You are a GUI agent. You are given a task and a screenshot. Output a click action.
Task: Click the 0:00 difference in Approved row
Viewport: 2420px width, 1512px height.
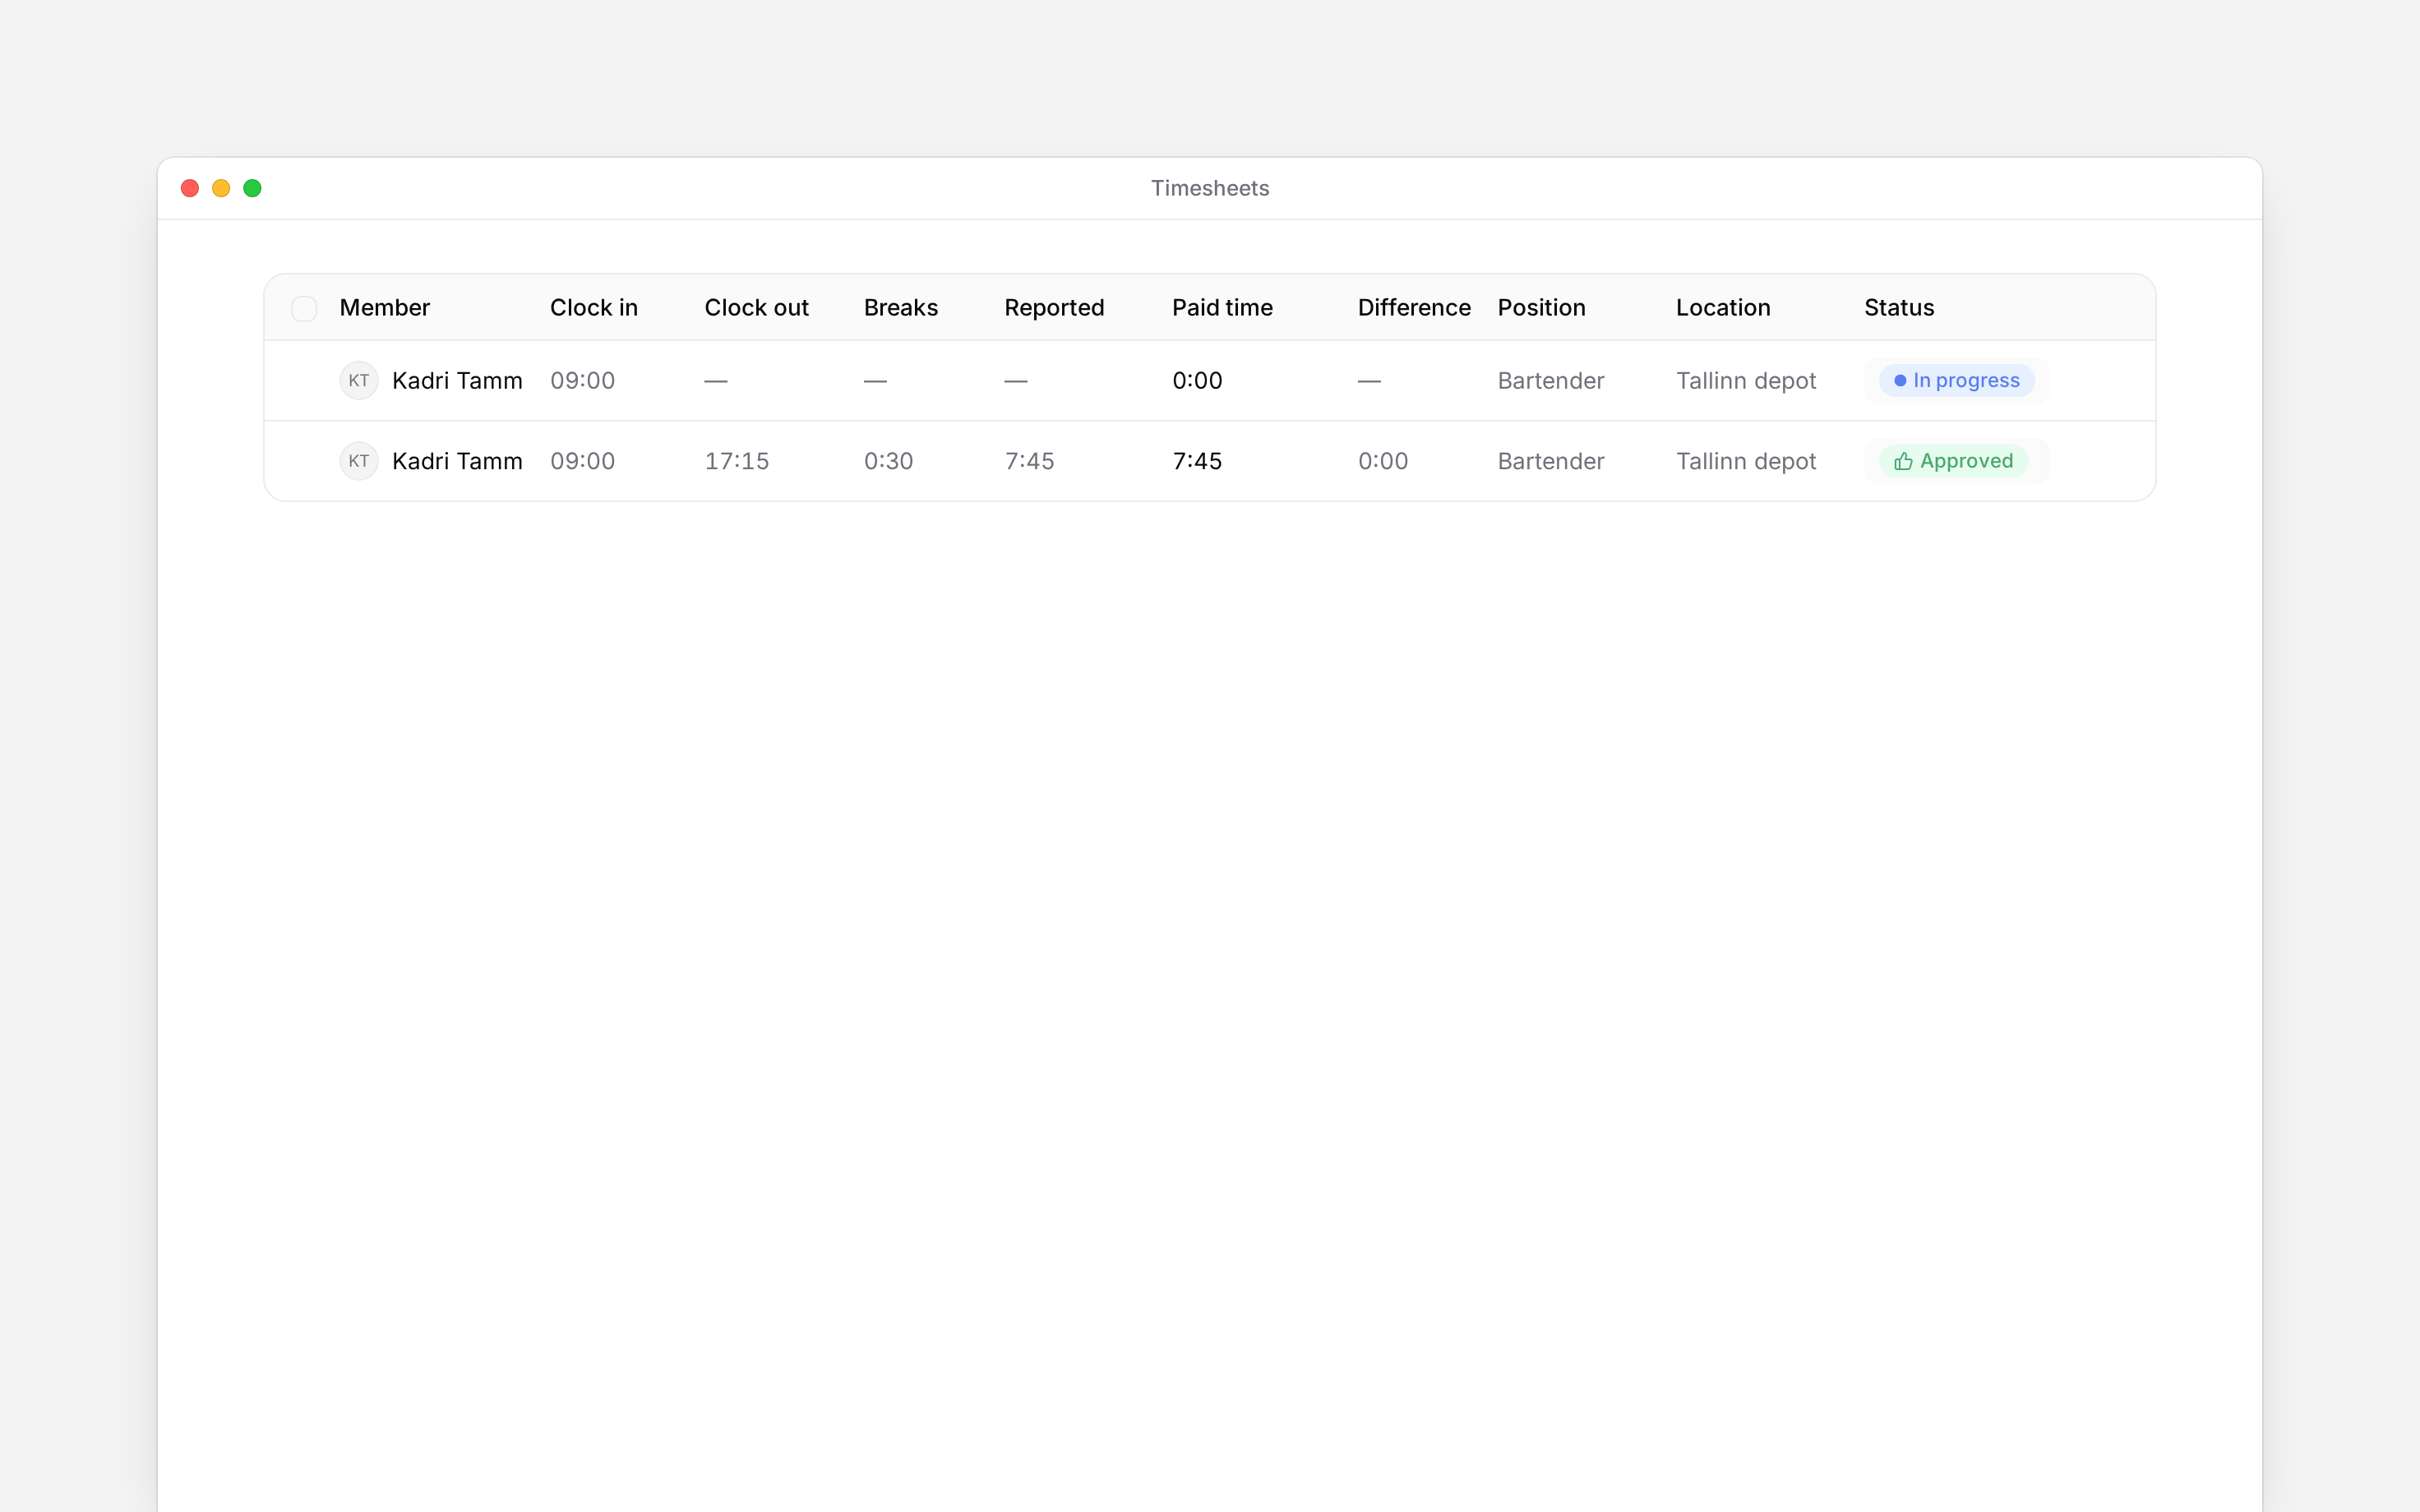[x=1383, y=461]
